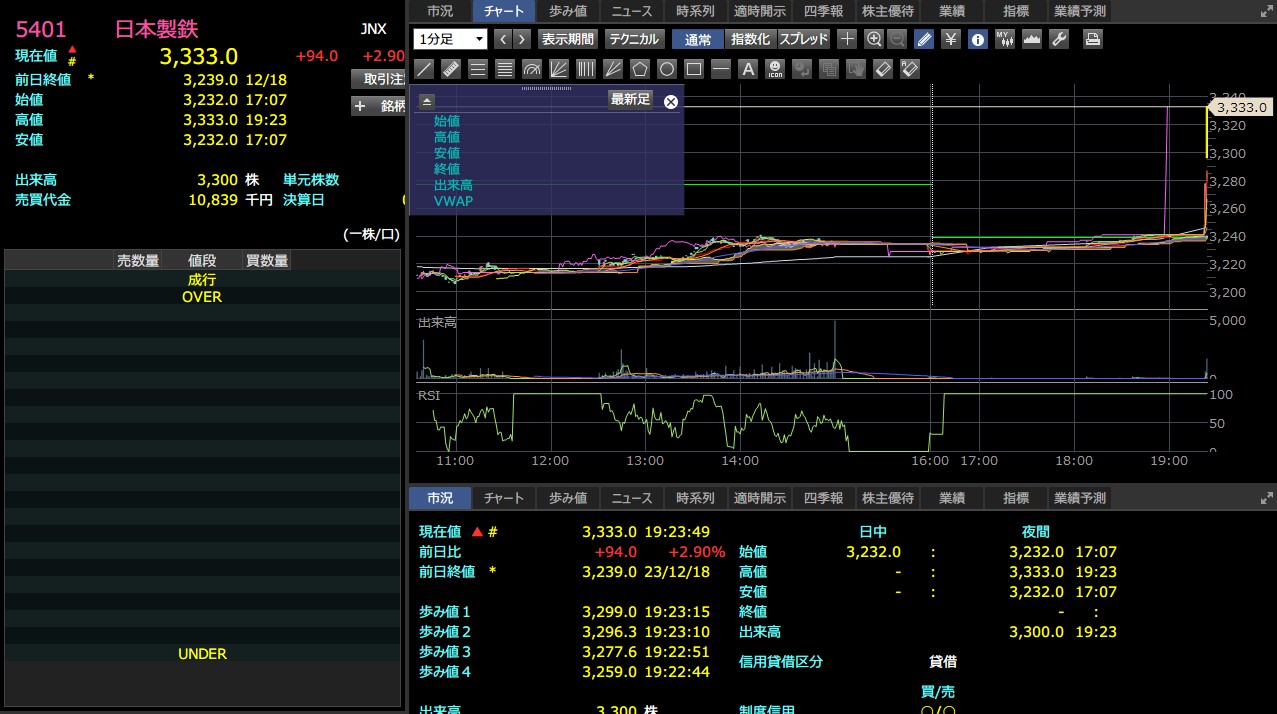
Task: Insert a smiley icon stamp
Action: click(775, 69)
